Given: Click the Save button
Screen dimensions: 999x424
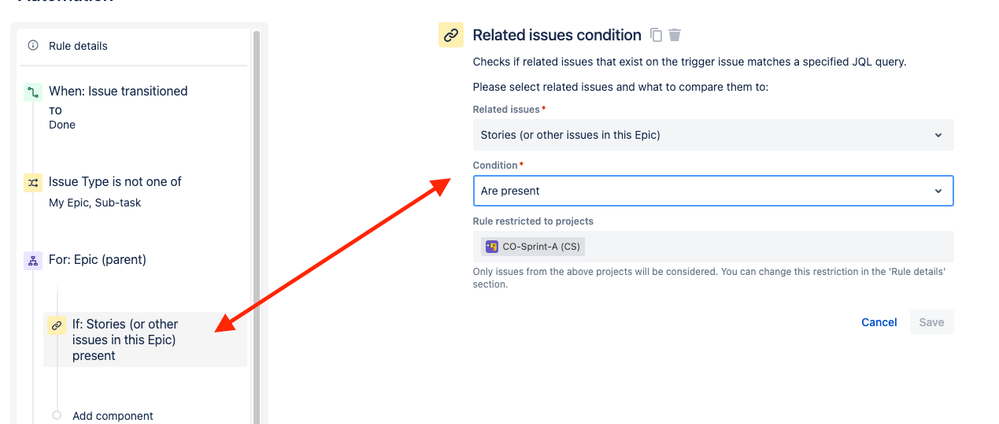Looking at the screenshot, I should click(931, 322).
